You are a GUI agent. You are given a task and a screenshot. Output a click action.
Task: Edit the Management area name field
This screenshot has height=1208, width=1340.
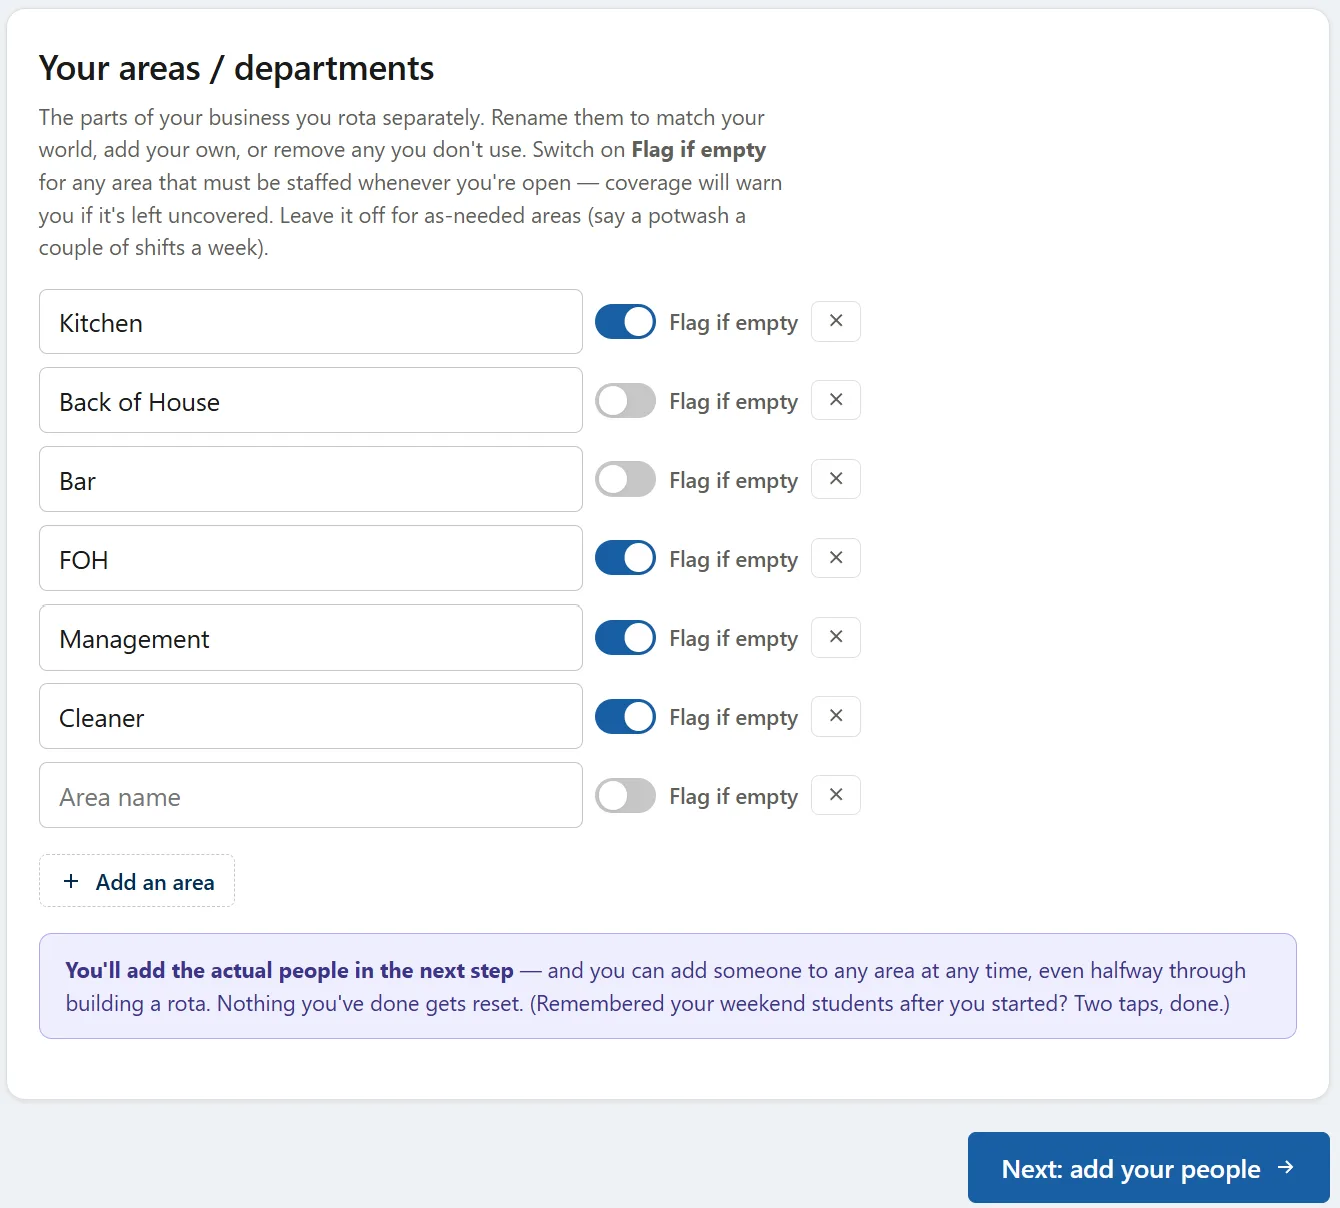coord(311,637)
